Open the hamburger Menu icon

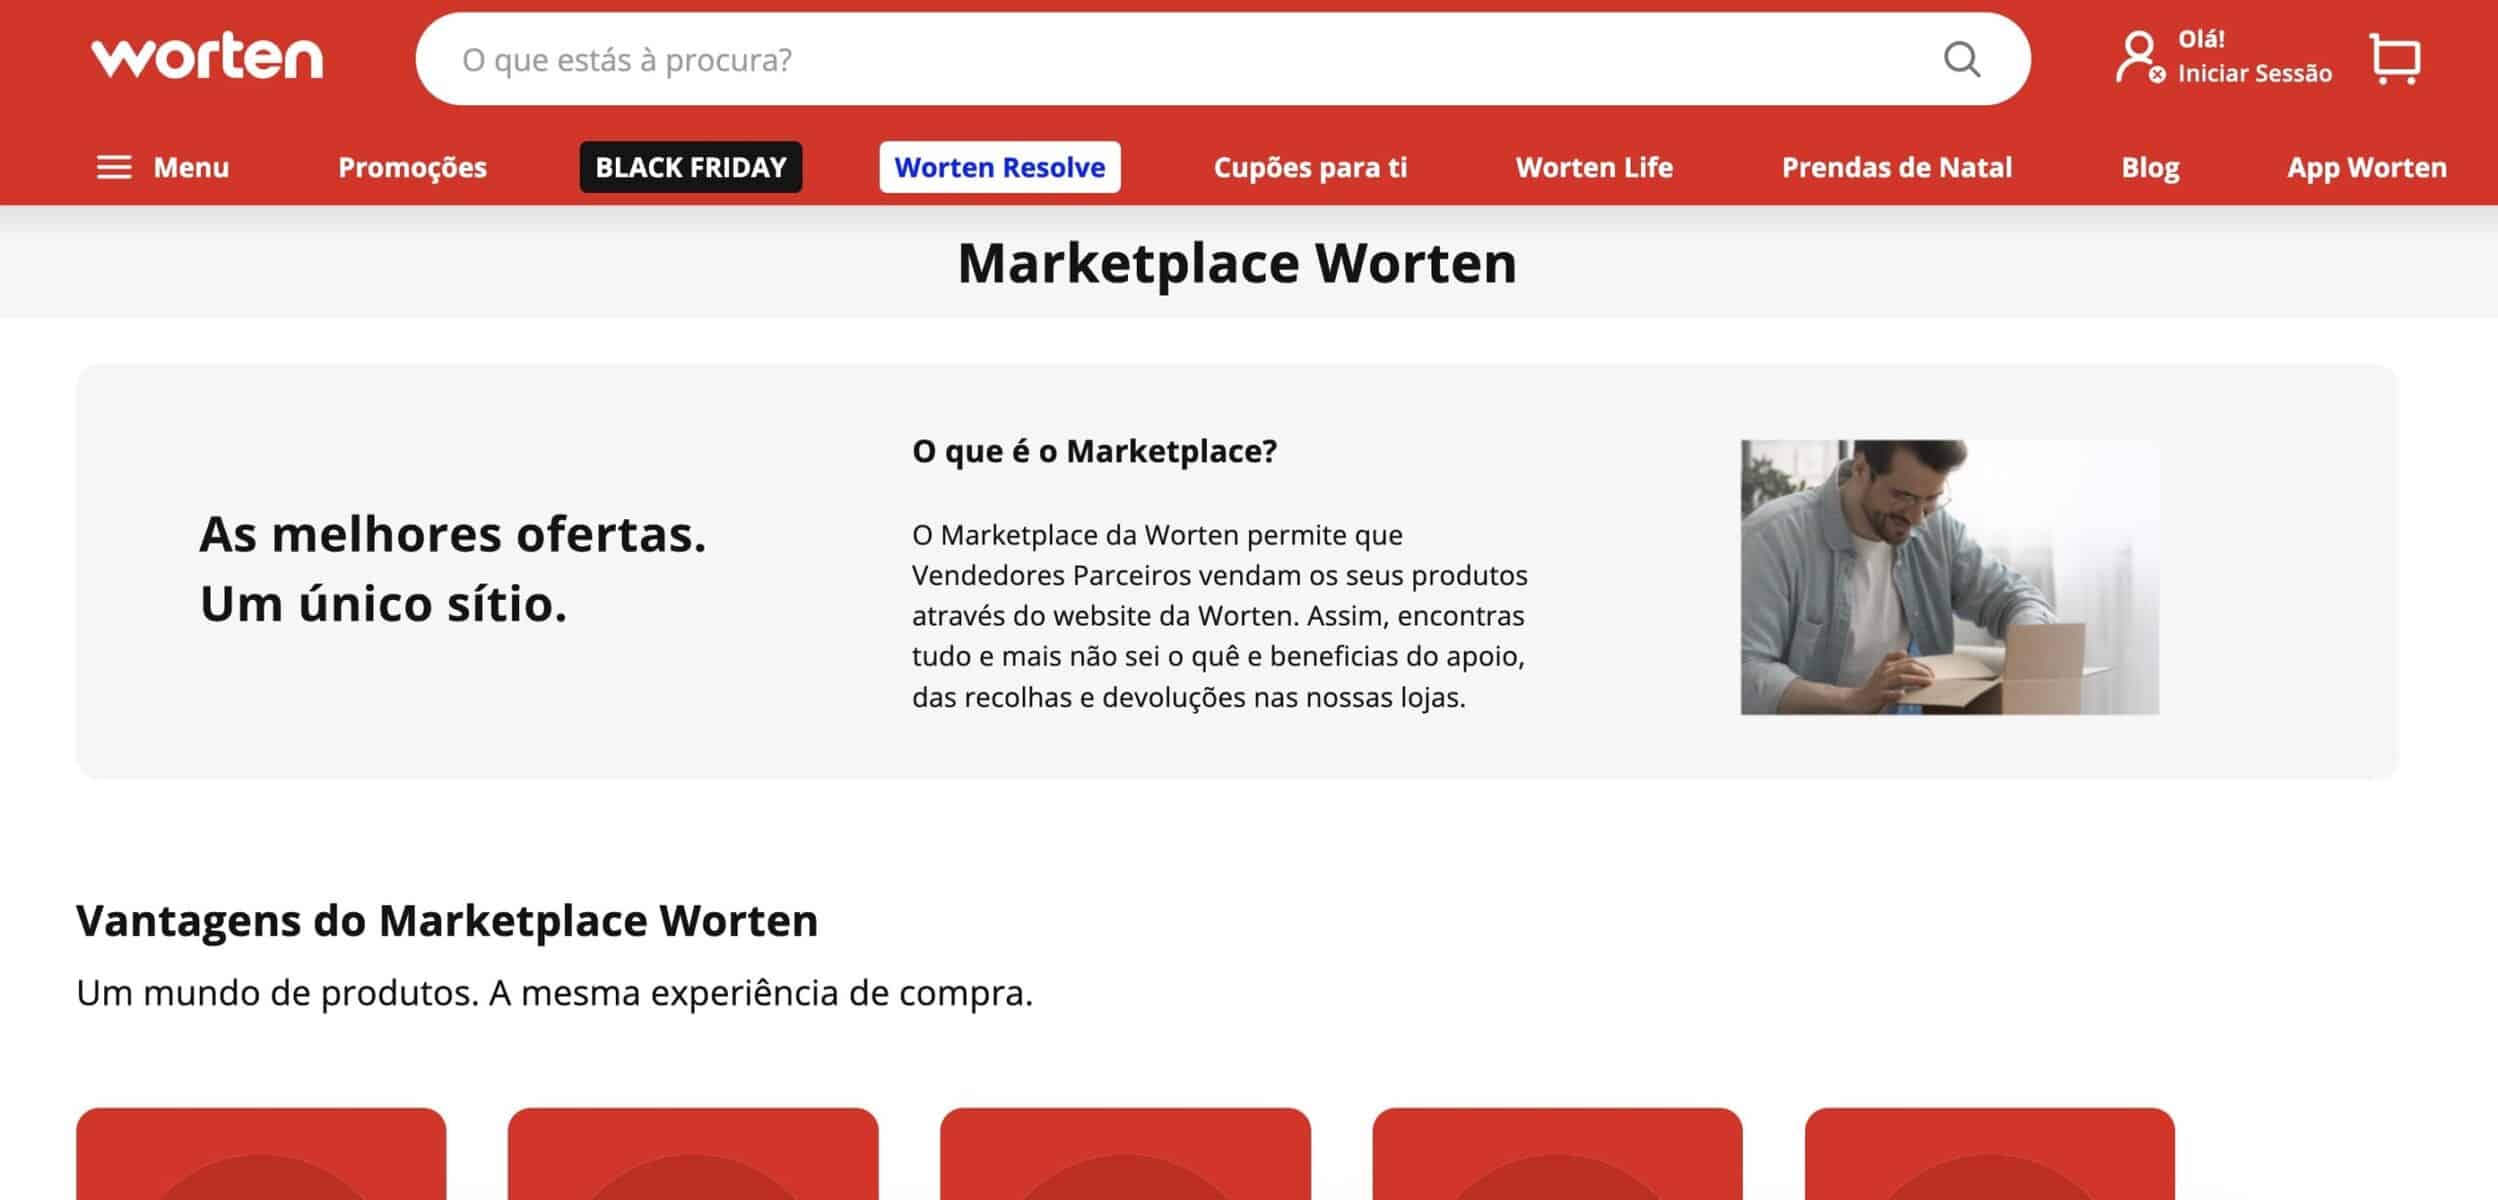tap(114, 167)
